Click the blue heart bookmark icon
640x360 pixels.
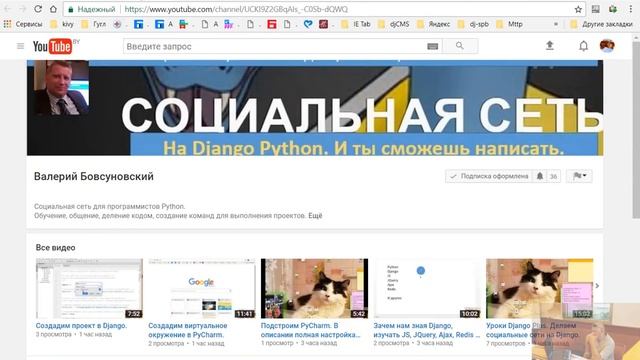coord(308,24)
